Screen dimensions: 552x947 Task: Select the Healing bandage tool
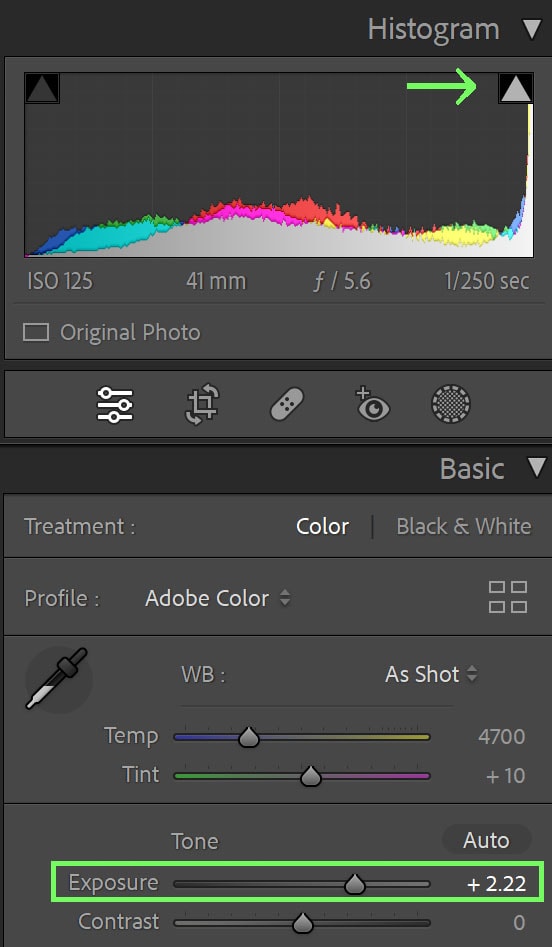[287, 404]
